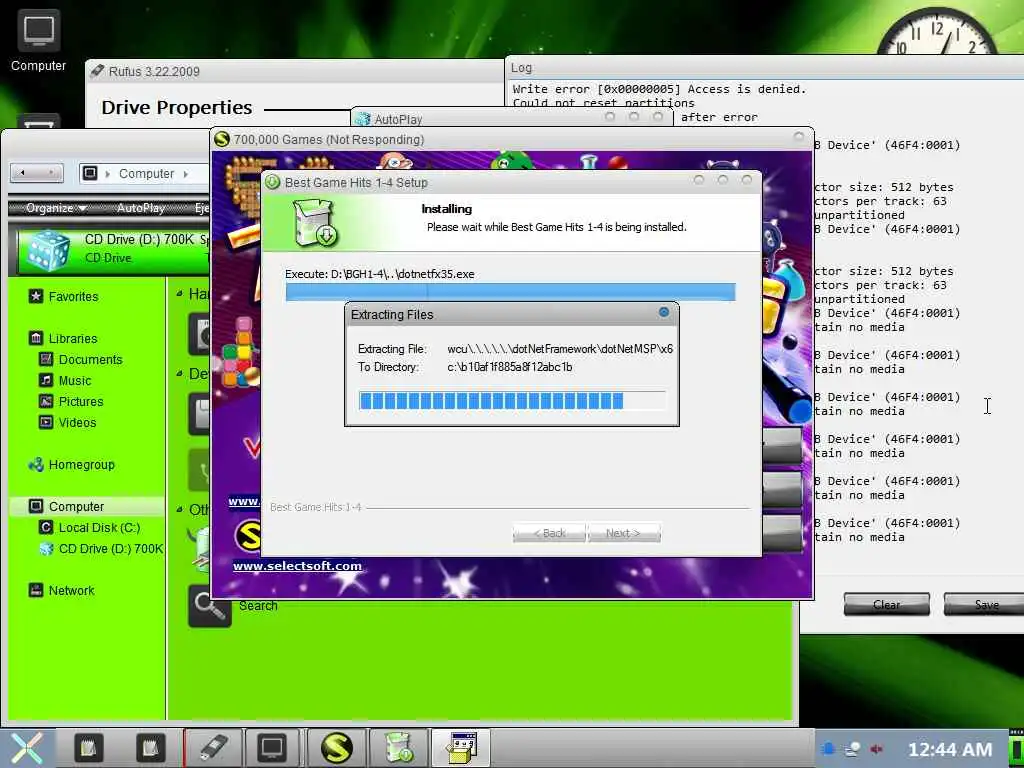The height and width of the screenshot is (768, 1024).
Task: Click the muted volume tray icon
Action: [x=876, y=749]
